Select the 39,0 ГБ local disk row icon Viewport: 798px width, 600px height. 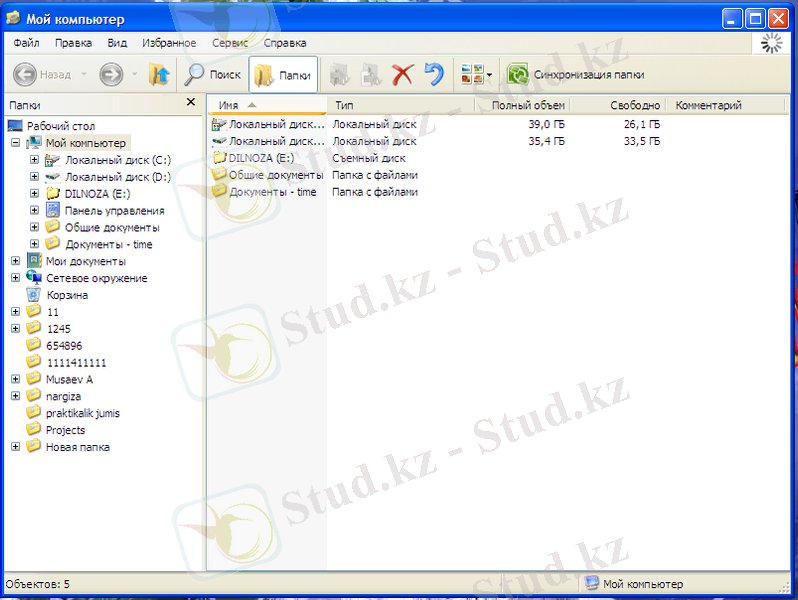219,124
